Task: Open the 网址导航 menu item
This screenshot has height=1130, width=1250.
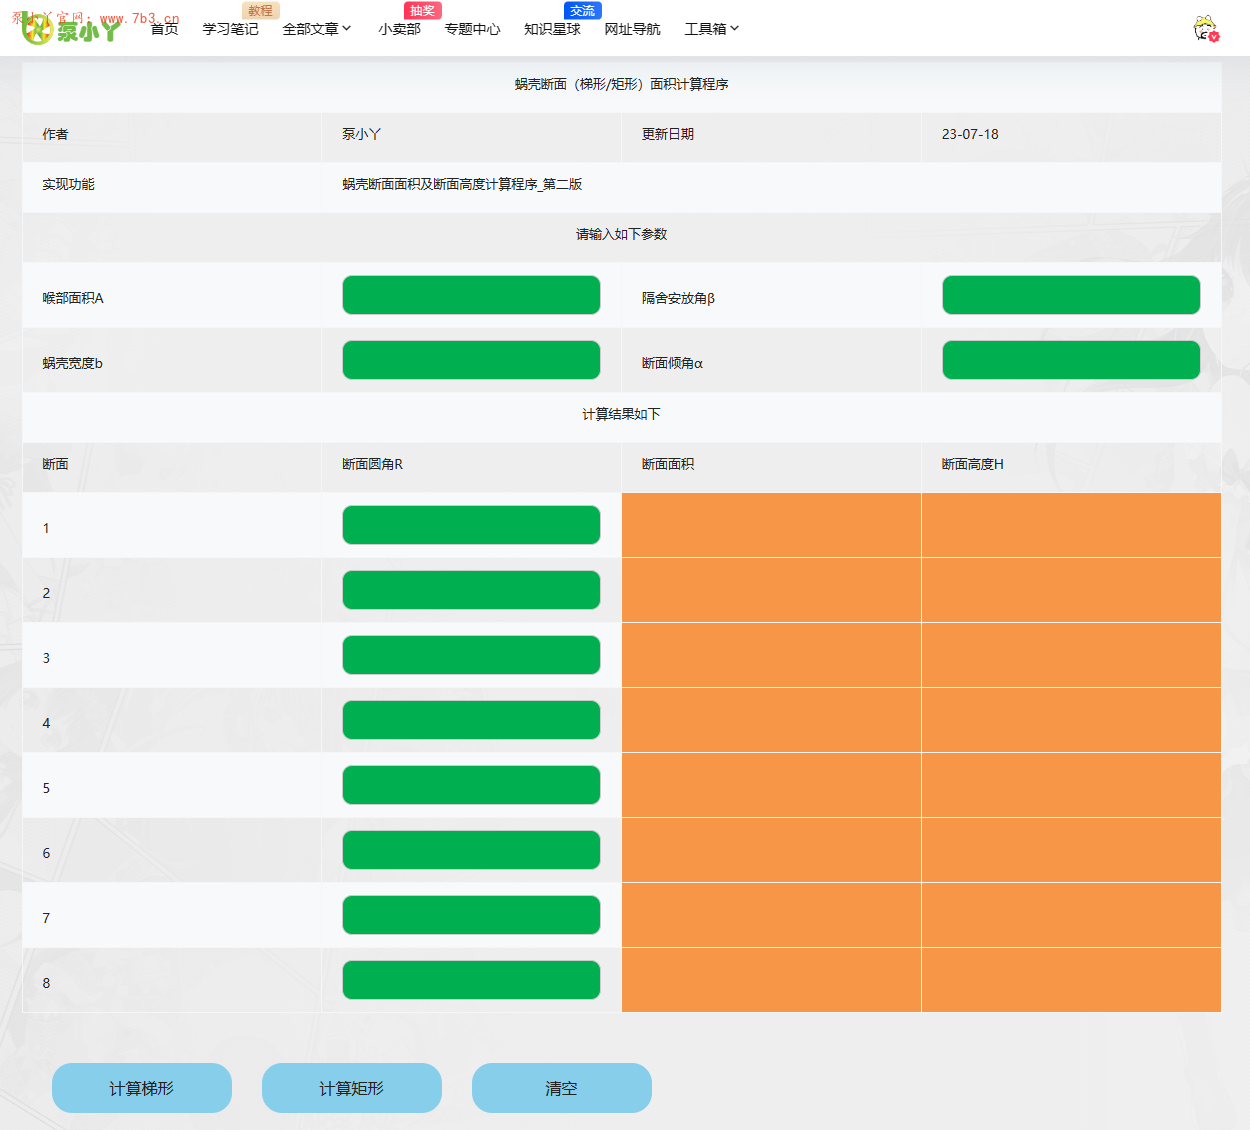Action: pyautogui.click(x=633, y=29)
